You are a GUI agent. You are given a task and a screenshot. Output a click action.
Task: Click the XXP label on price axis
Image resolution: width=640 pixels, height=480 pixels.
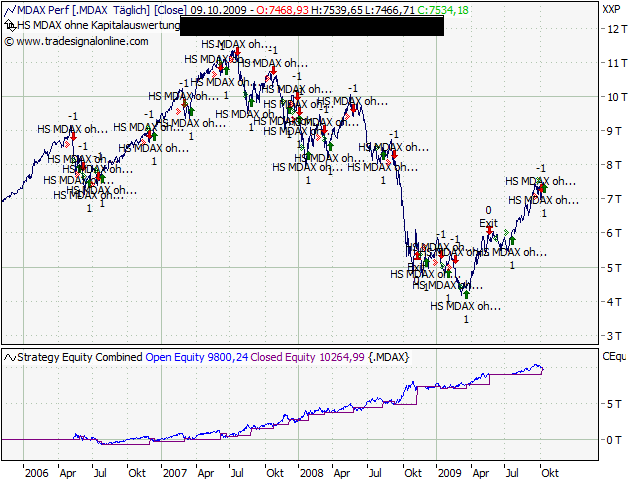tap(611, 9)
